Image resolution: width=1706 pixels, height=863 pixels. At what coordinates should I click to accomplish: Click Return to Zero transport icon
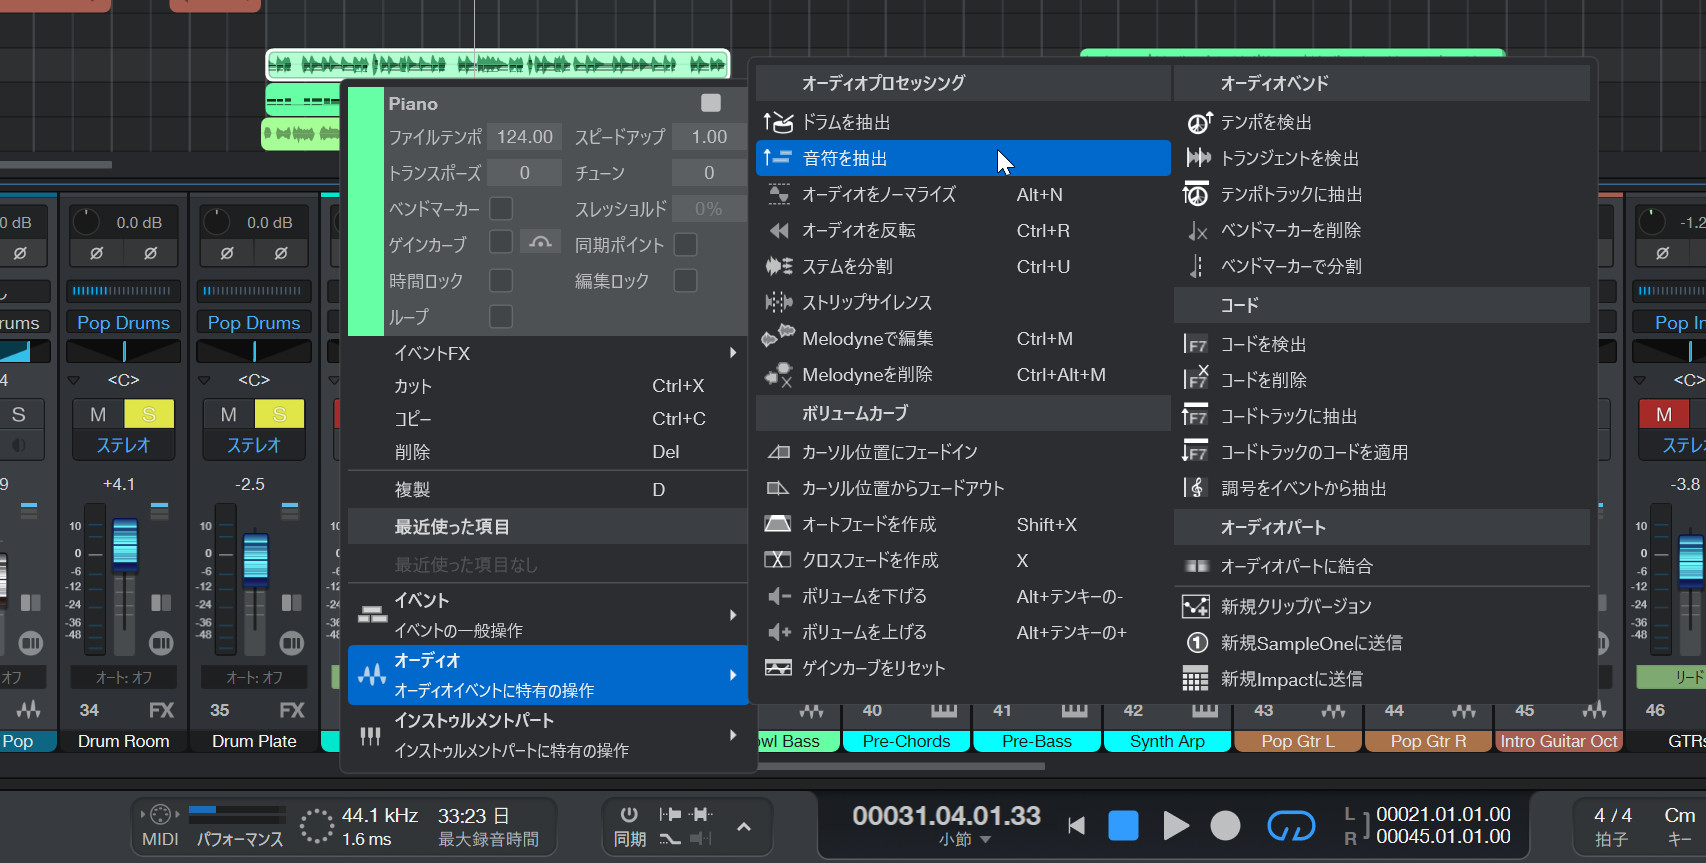1076,826
